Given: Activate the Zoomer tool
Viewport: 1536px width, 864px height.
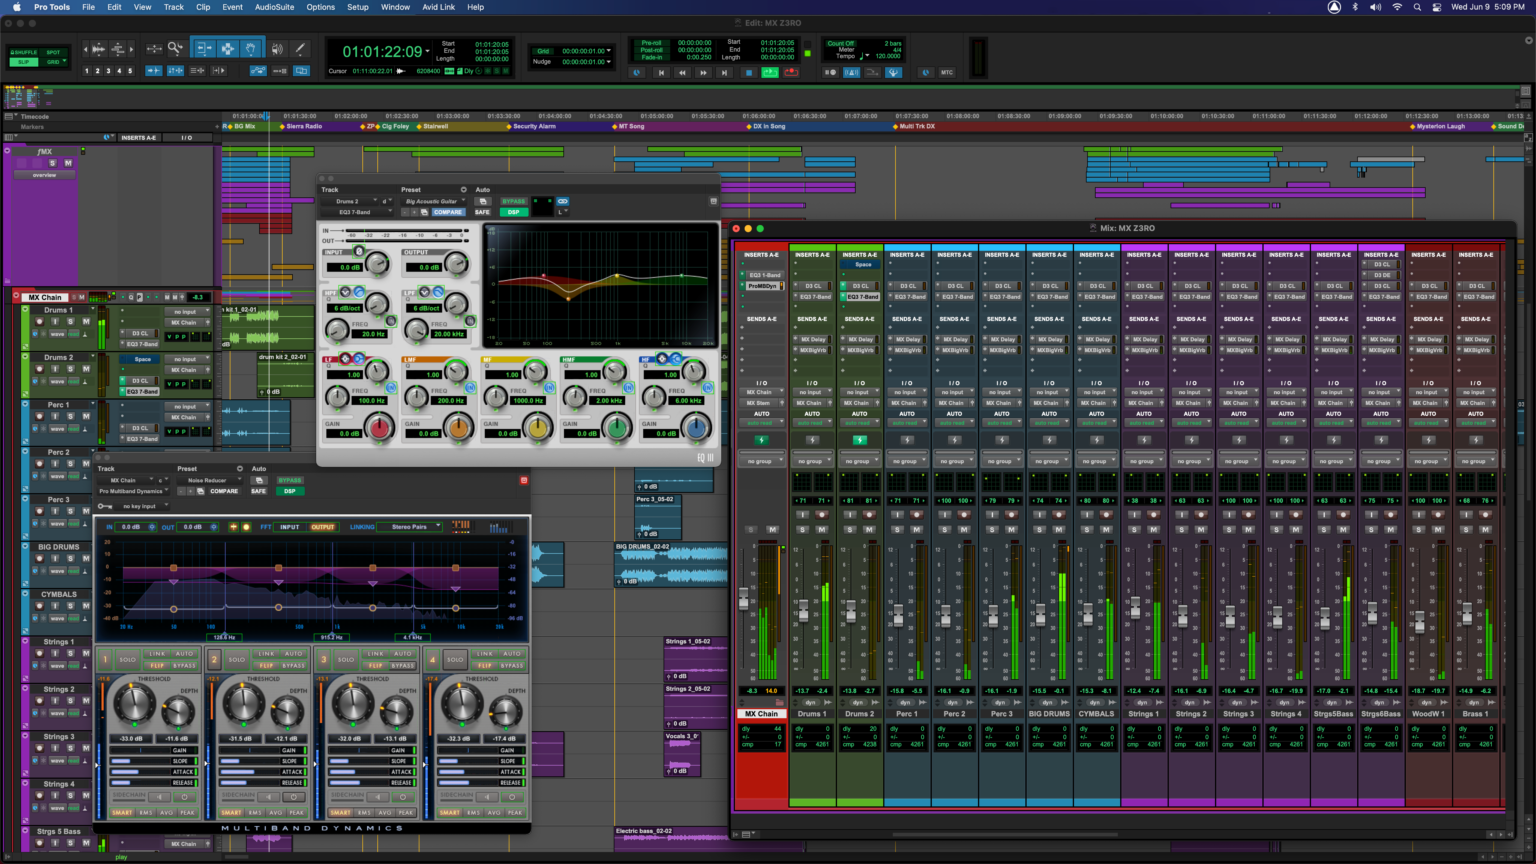Looking at the screenshot, I should [x=175, y=48].
